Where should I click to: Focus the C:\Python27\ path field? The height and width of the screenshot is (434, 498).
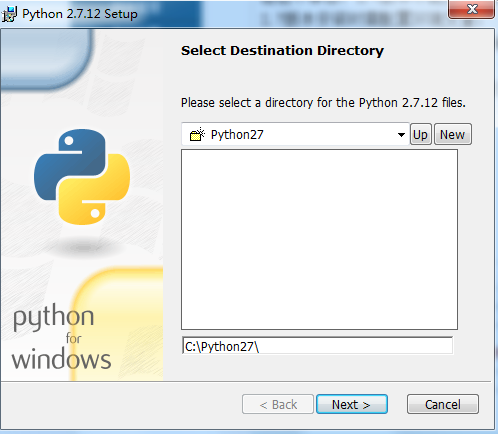[317, 346]
